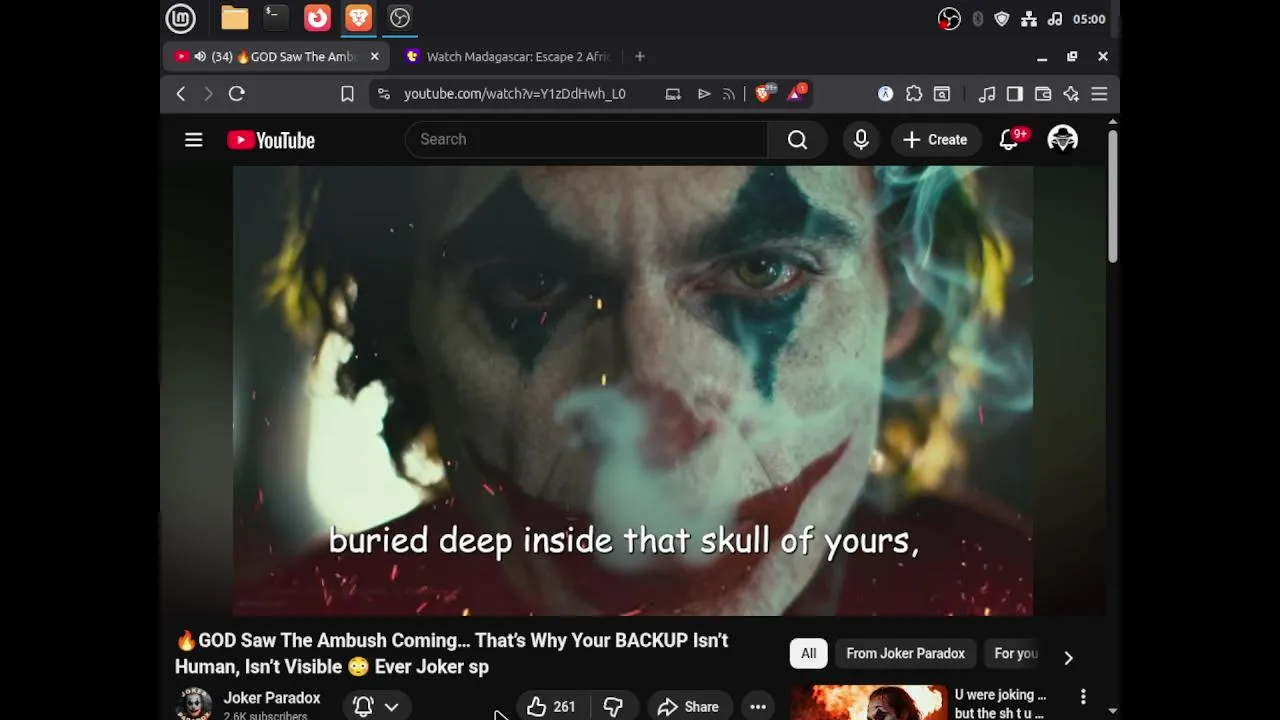Open YouTube notifications bell

coord(1009,140)
